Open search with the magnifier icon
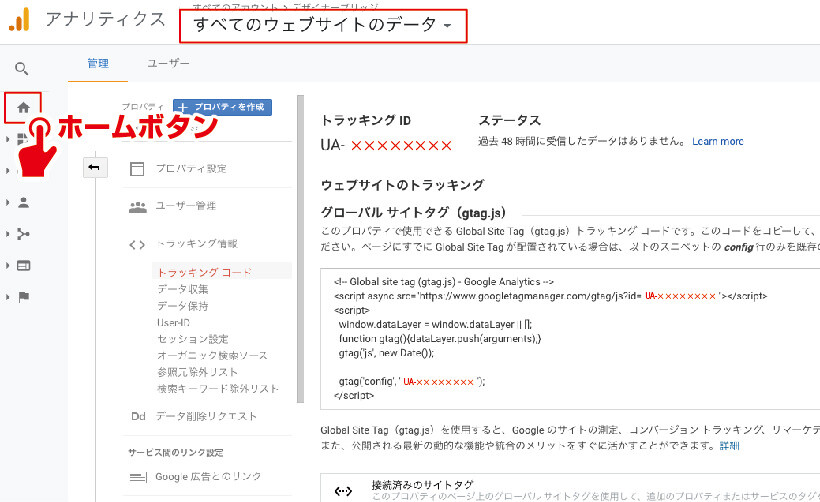The image size is (820, 502). point(22,69)
